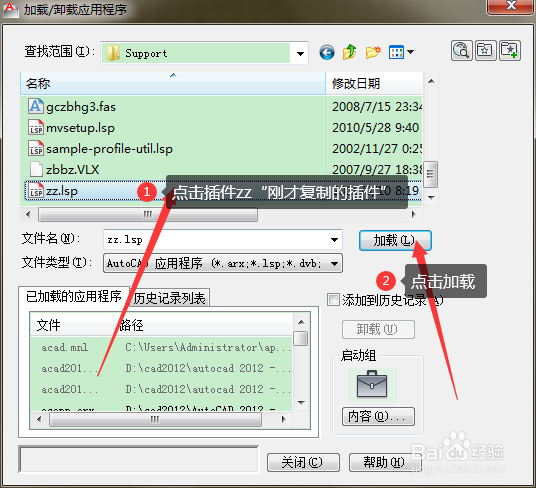Click the 关闭(C) button

(303, 462)
